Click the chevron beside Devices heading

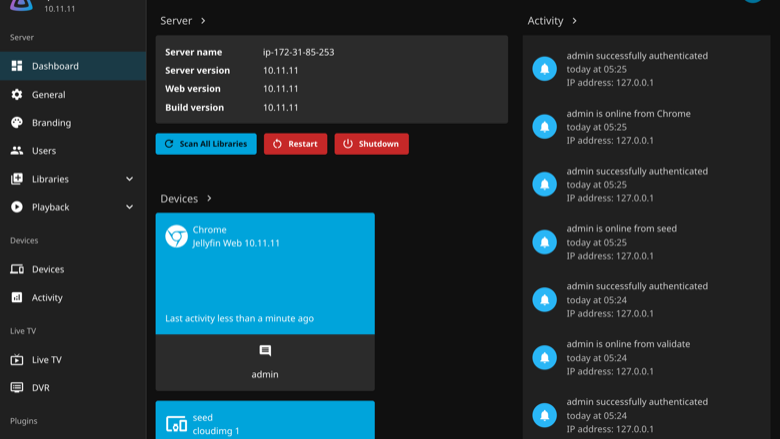coord(209,198)
